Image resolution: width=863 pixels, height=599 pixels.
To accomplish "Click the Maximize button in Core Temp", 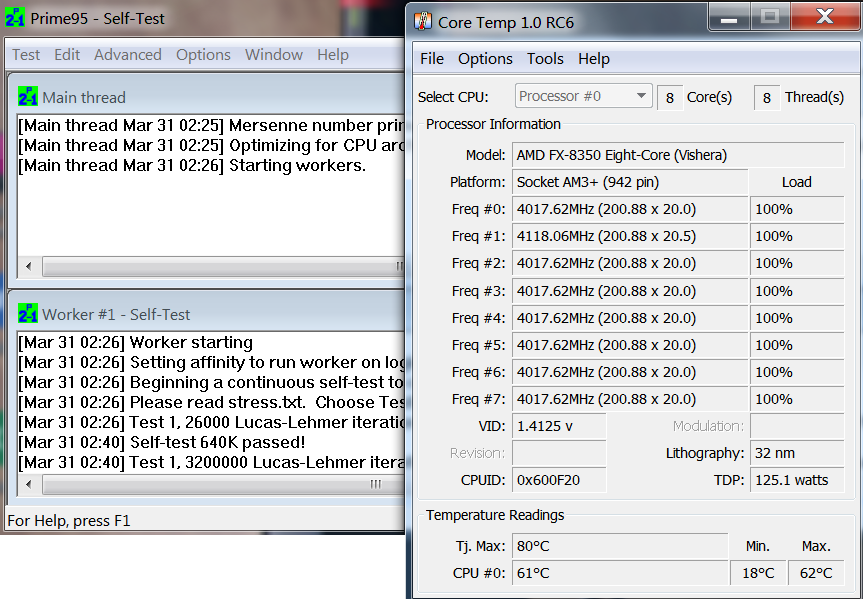I will click(x=769, y=17).
